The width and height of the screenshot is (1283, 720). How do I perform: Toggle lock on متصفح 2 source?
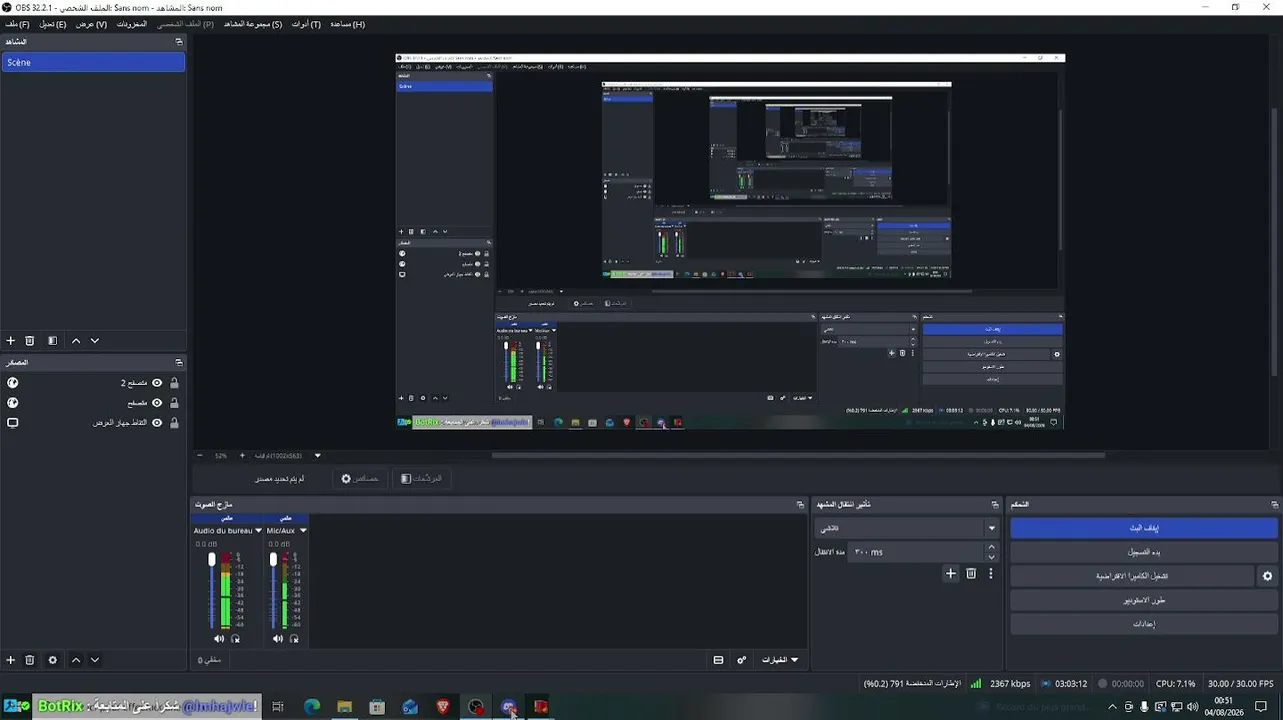(174, 383)
